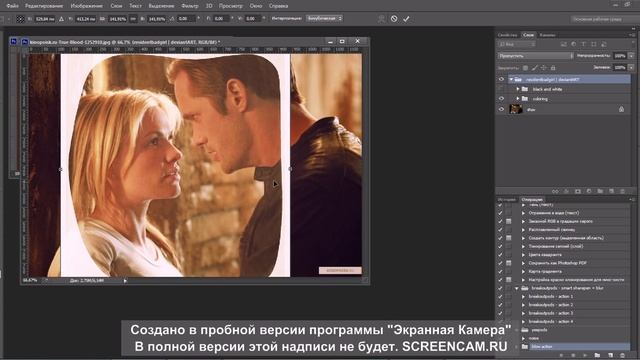The width and height of the screenshot is (640, 360).
Task: Open the Фильтр menu
Action: pyautogui.click(x=190, y=6)
